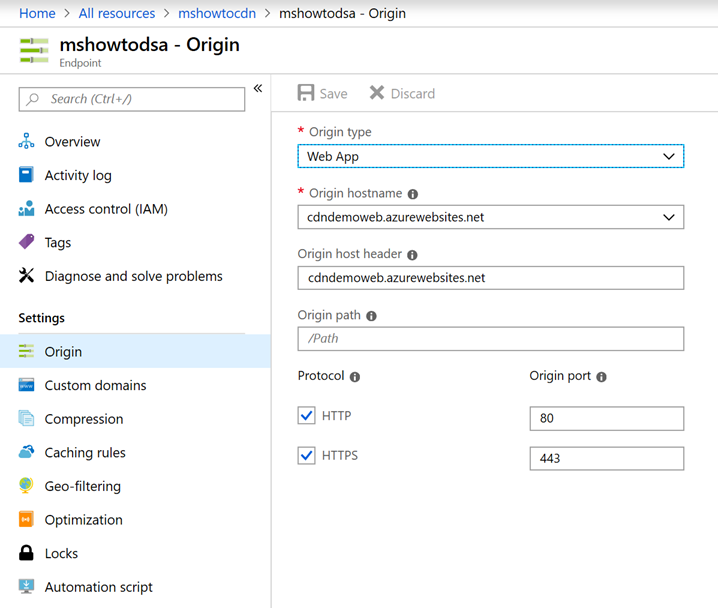Uncheck the HTTP protocol checkbox
The height and width of the screenshot is (608, 718).
tap(306, 416)
